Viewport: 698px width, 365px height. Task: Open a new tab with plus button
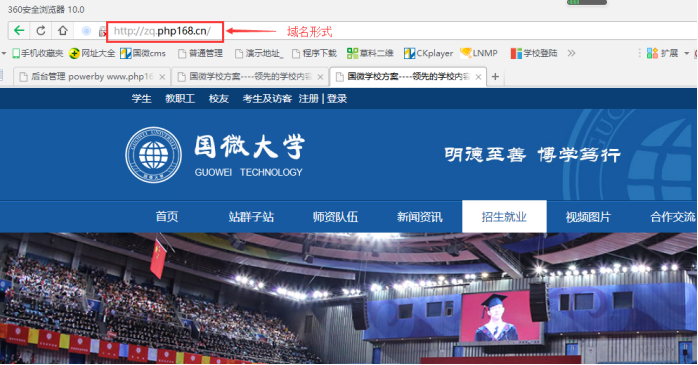495,77
